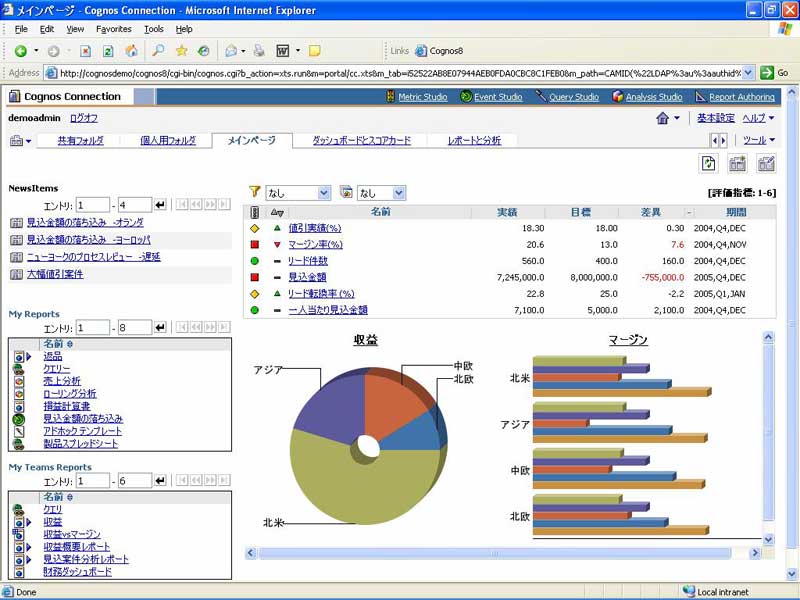
Task: Click the filter funnel icon
Action: pyautogui.click(x=255, y=192)
